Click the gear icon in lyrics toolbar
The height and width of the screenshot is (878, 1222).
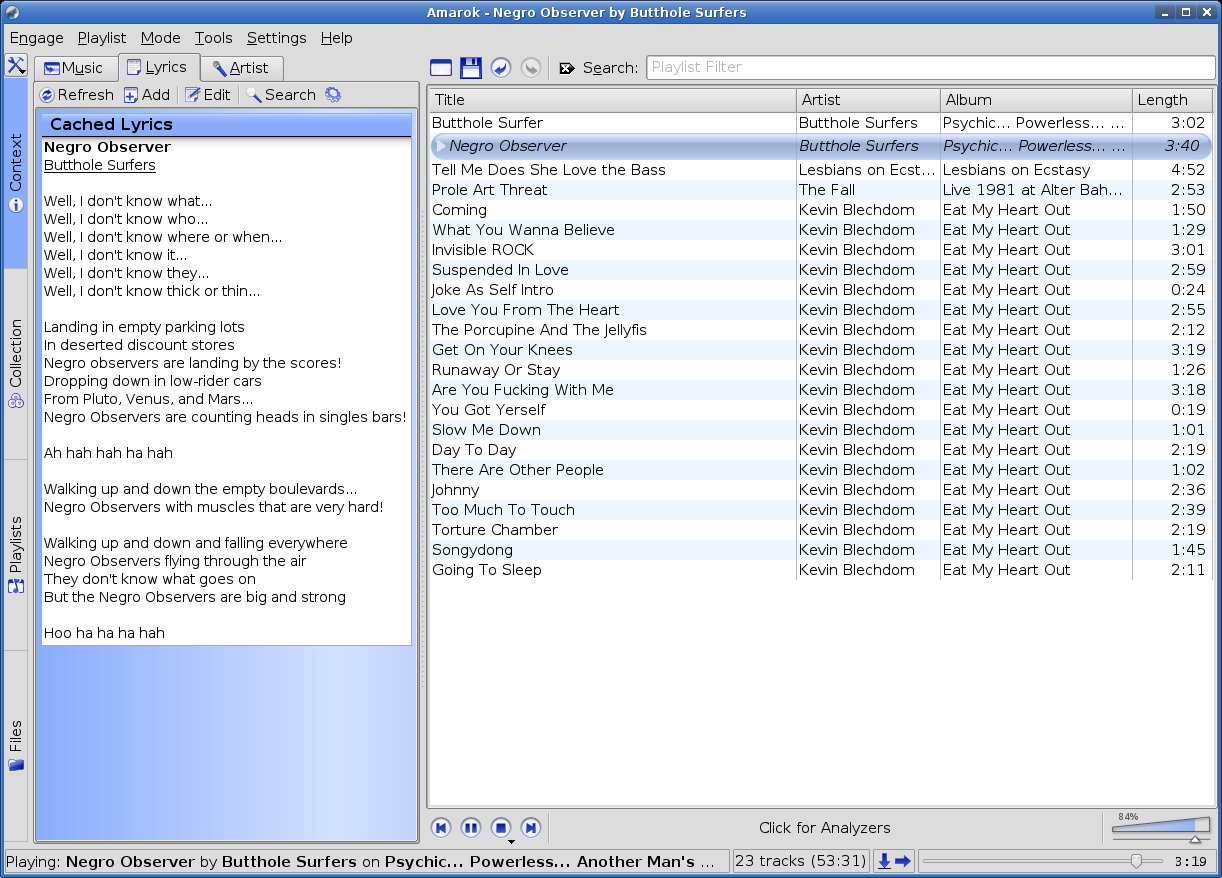pos(333,95)
